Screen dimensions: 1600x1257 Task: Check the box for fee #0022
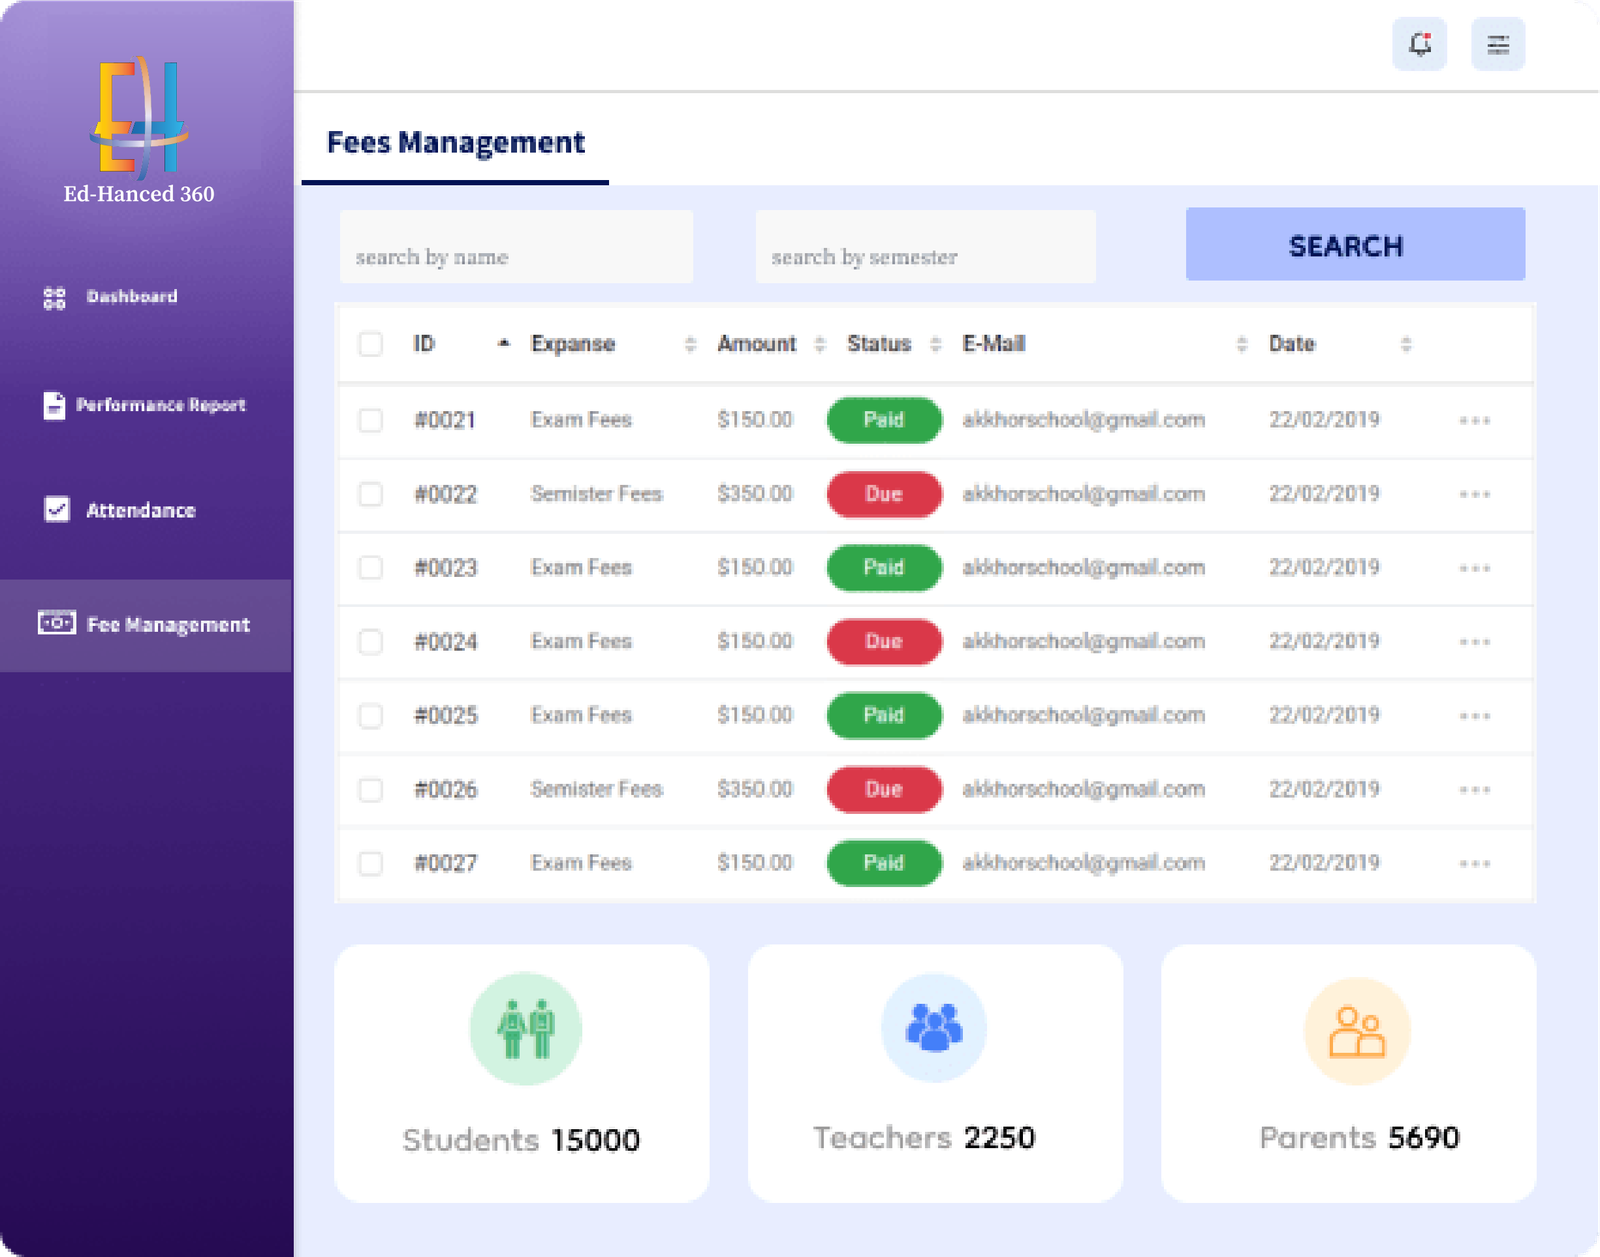pos(371,494)
